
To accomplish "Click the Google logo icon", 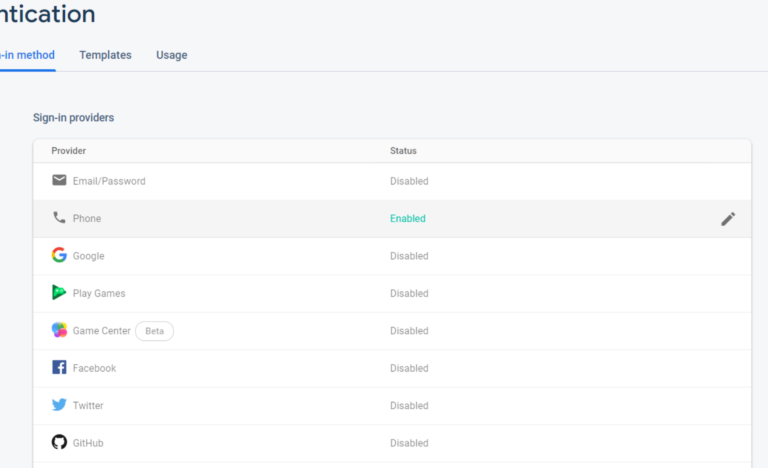I will (x=59, y=255).
